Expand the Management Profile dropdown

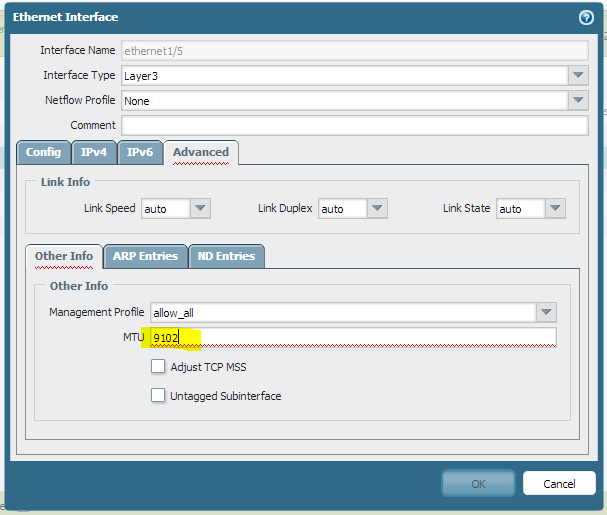(546, 313)
